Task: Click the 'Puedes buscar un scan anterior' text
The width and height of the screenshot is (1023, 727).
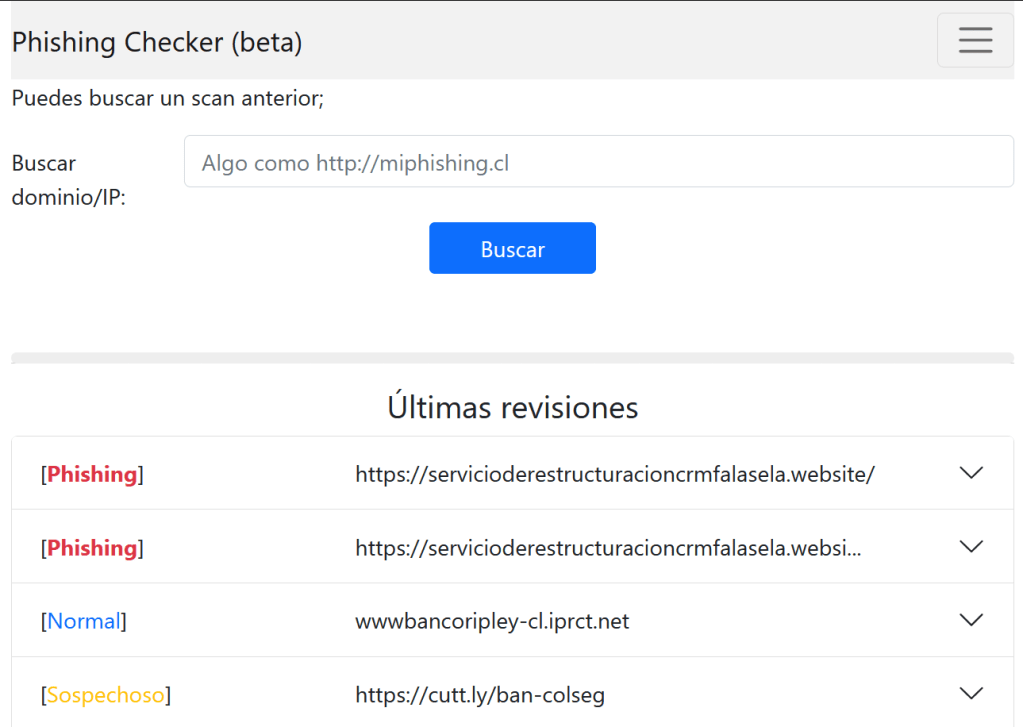Action: coord(168,99)
